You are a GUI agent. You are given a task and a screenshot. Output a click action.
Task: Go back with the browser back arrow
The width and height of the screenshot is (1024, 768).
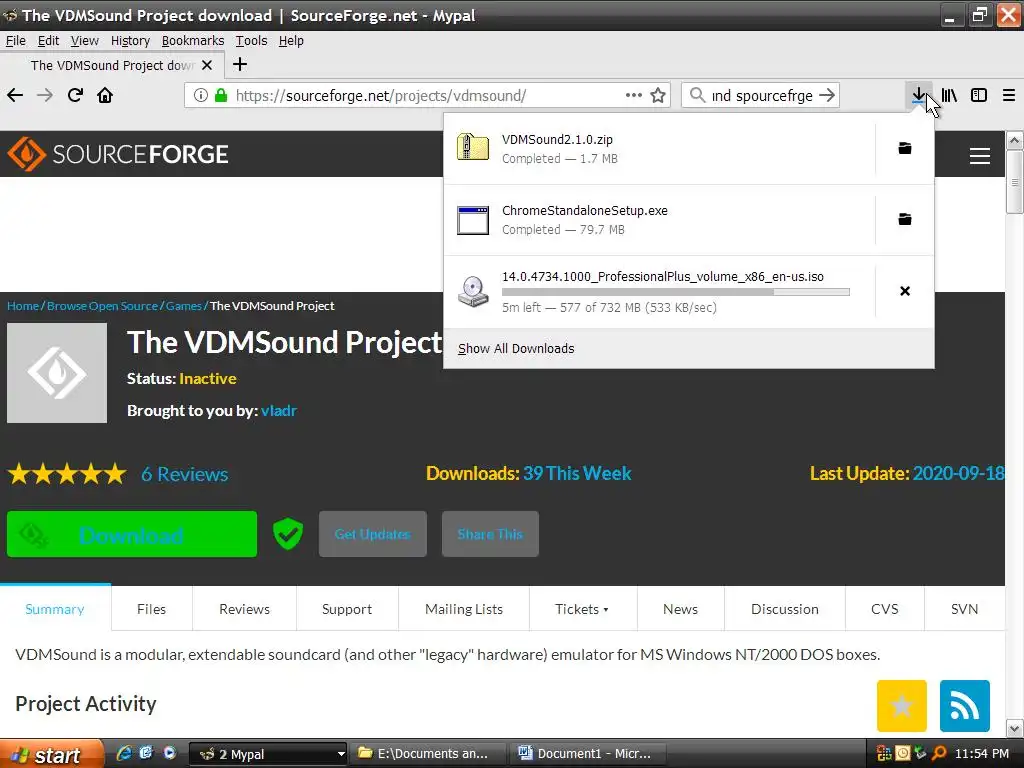tap(15, 95)
